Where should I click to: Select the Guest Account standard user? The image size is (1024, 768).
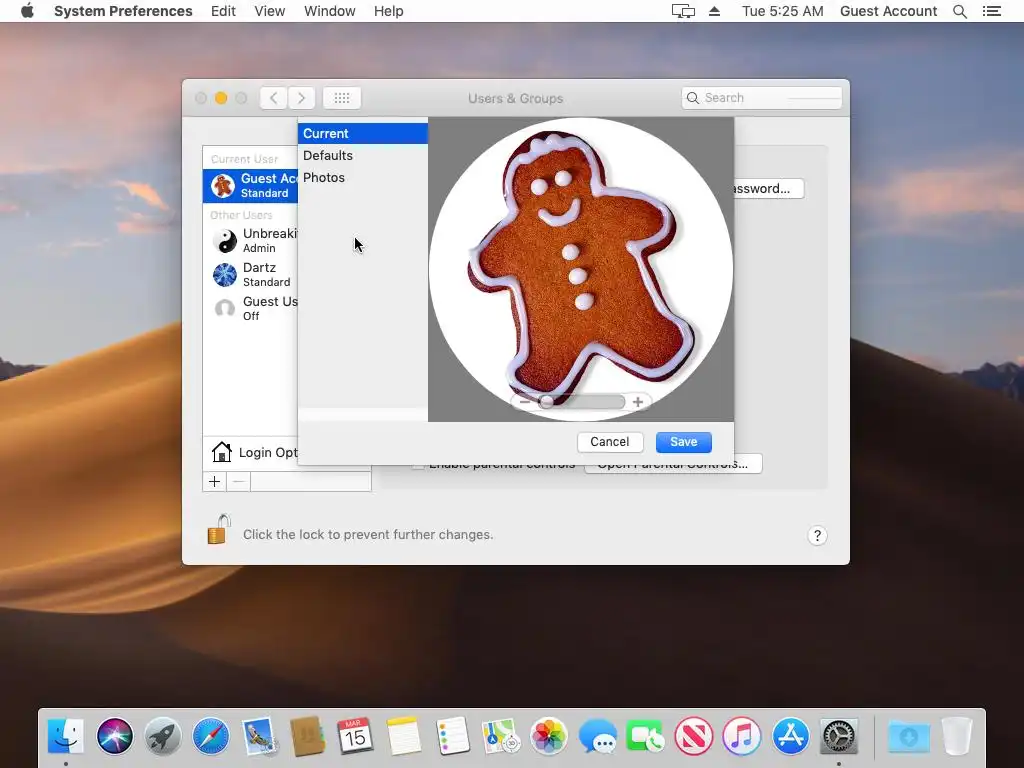pos(250,185)
